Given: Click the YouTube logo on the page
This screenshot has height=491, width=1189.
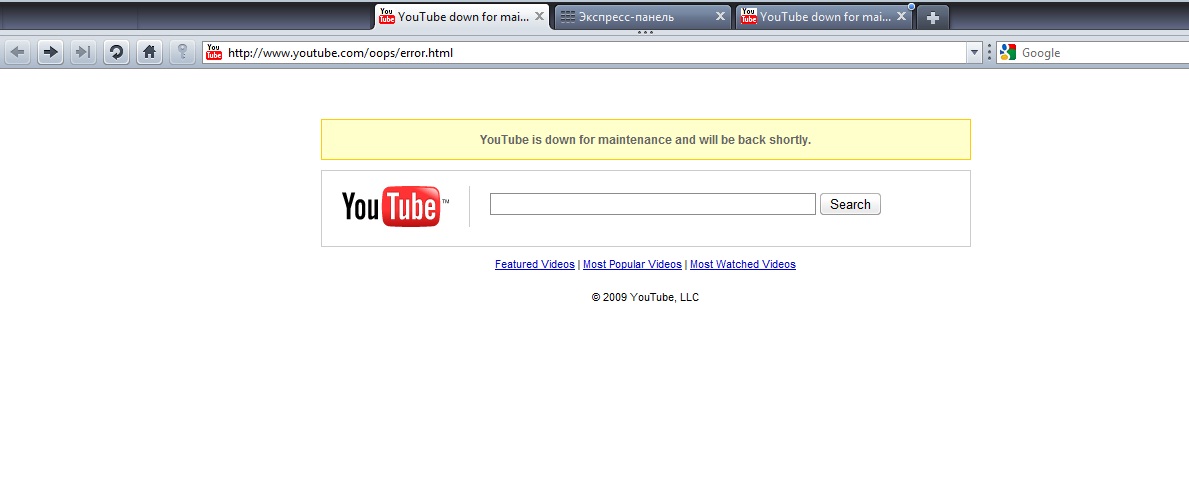Looking at the screenshot, I should [x=396, y=206].
